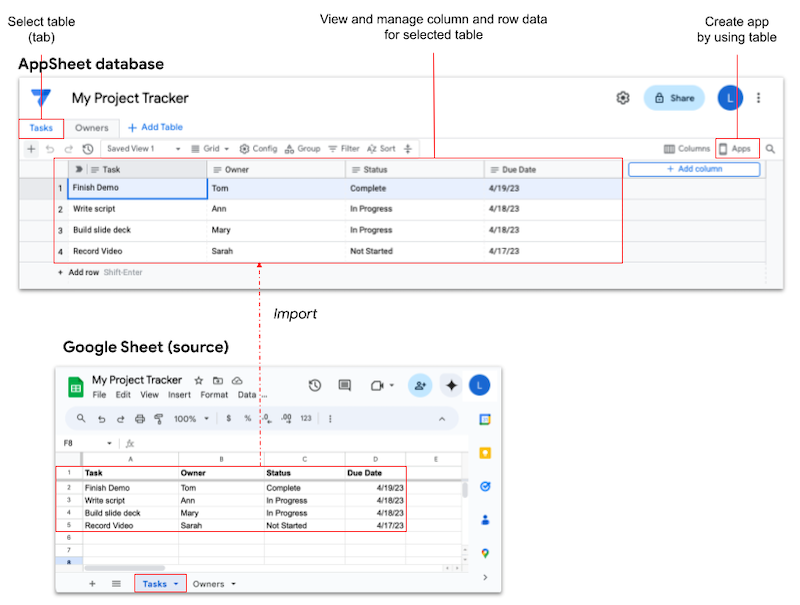This screenshot has width=800, height=605.
Task: Open Google Calendar side panel icon
Action: (485, 420)
